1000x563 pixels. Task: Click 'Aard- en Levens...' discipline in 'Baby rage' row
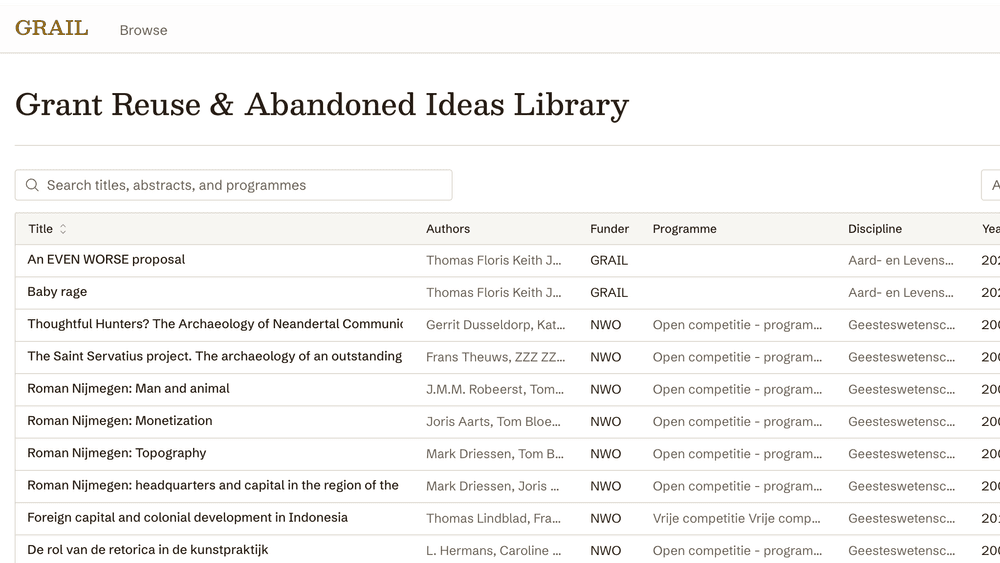(x=901, y=293)
